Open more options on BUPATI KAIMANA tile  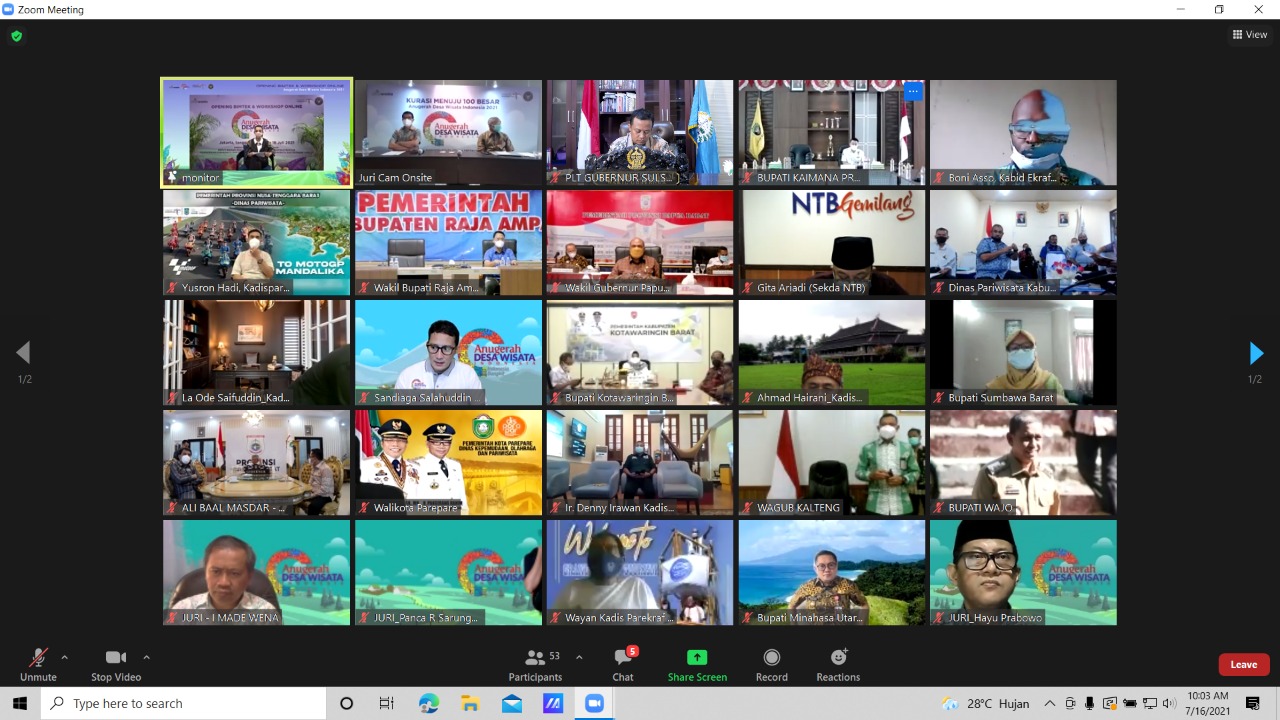[x=912, y=91]
